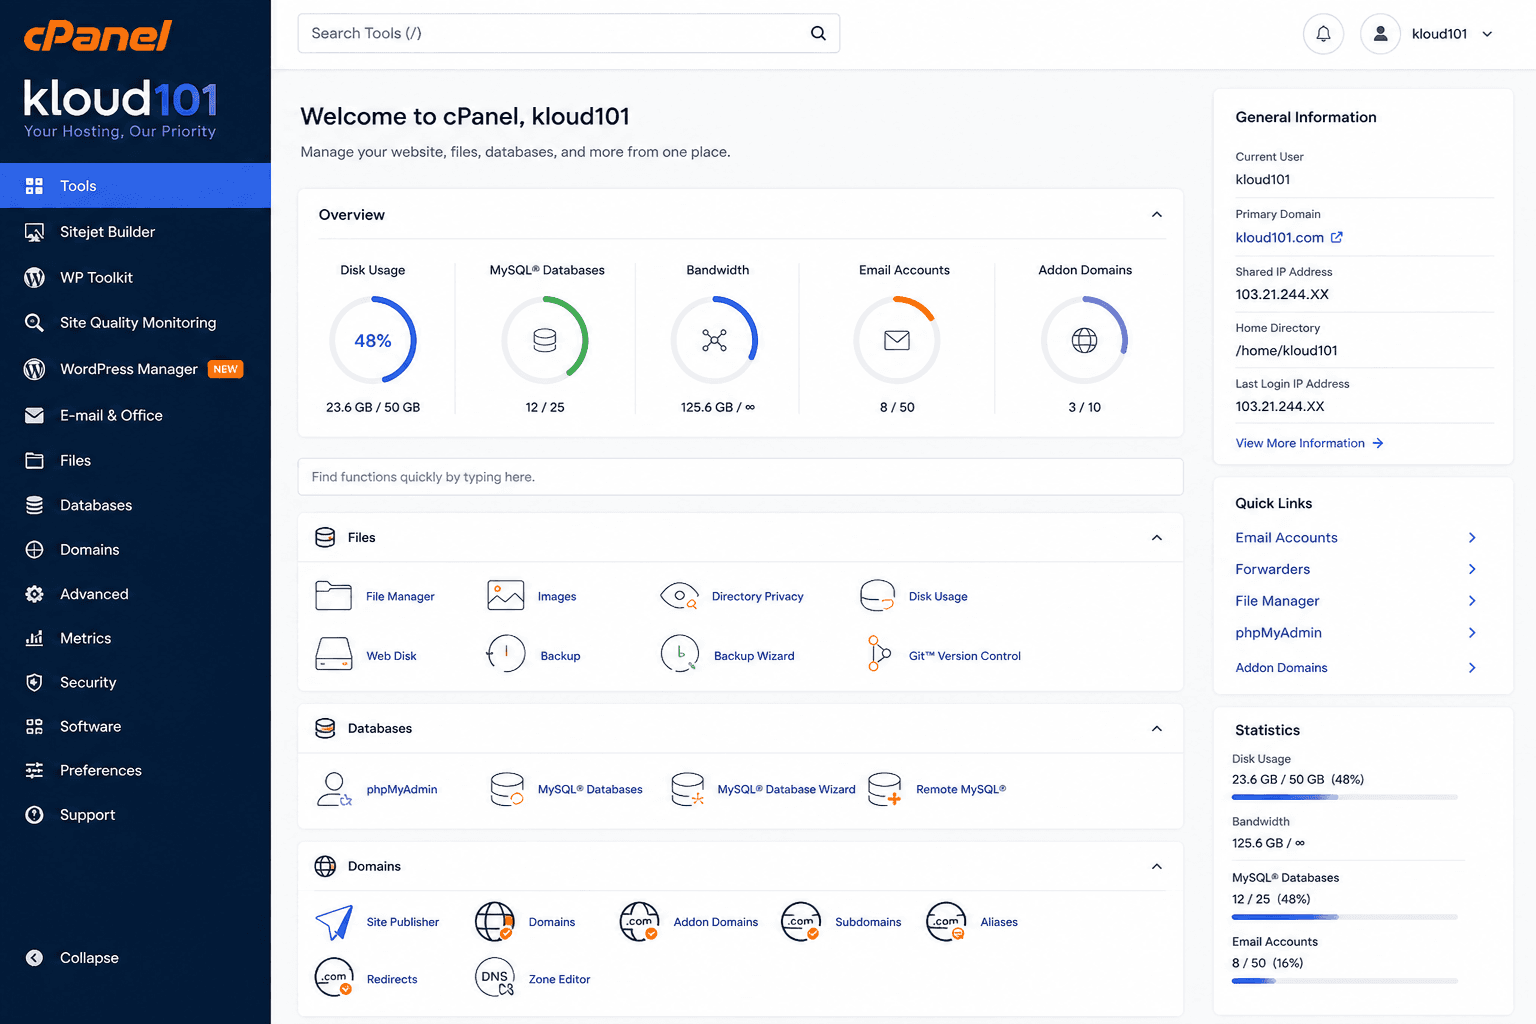Click the Disk Usage statistics progress bar
This screenshot has width=1536, height=1024.
coord(1345,797)
